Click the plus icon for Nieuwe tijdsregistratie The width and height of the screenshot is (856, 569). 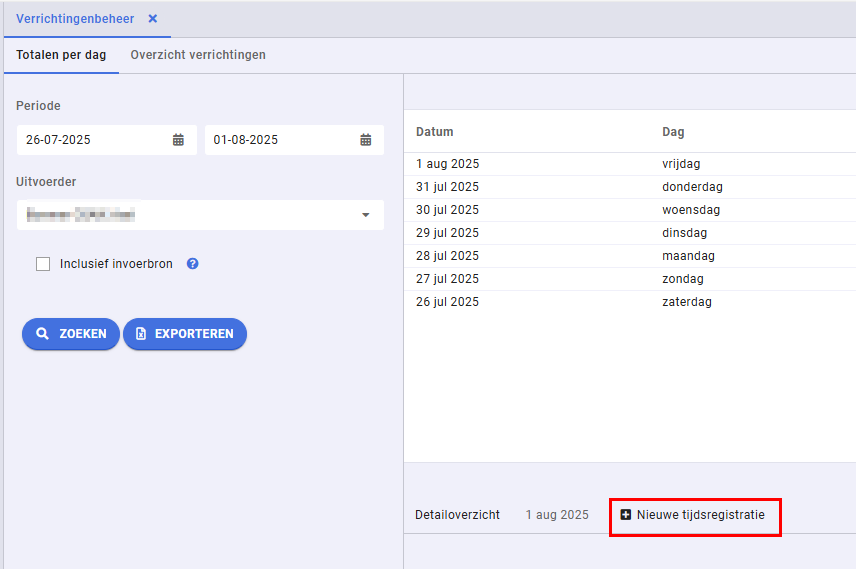626,514
